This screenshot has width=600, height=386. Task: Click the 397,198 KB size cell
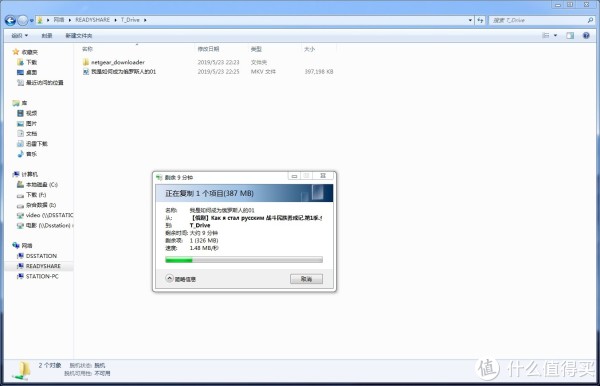click(319, 72)
